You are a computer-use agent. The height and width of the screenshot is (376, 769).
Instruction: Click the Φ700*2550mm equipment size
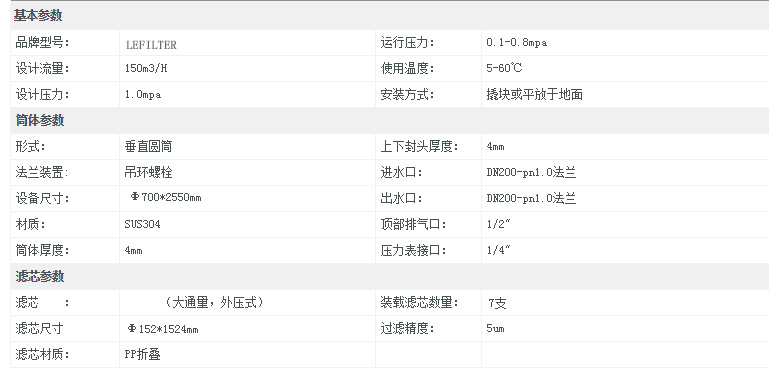pyautogui.click(x=166, y=198)
